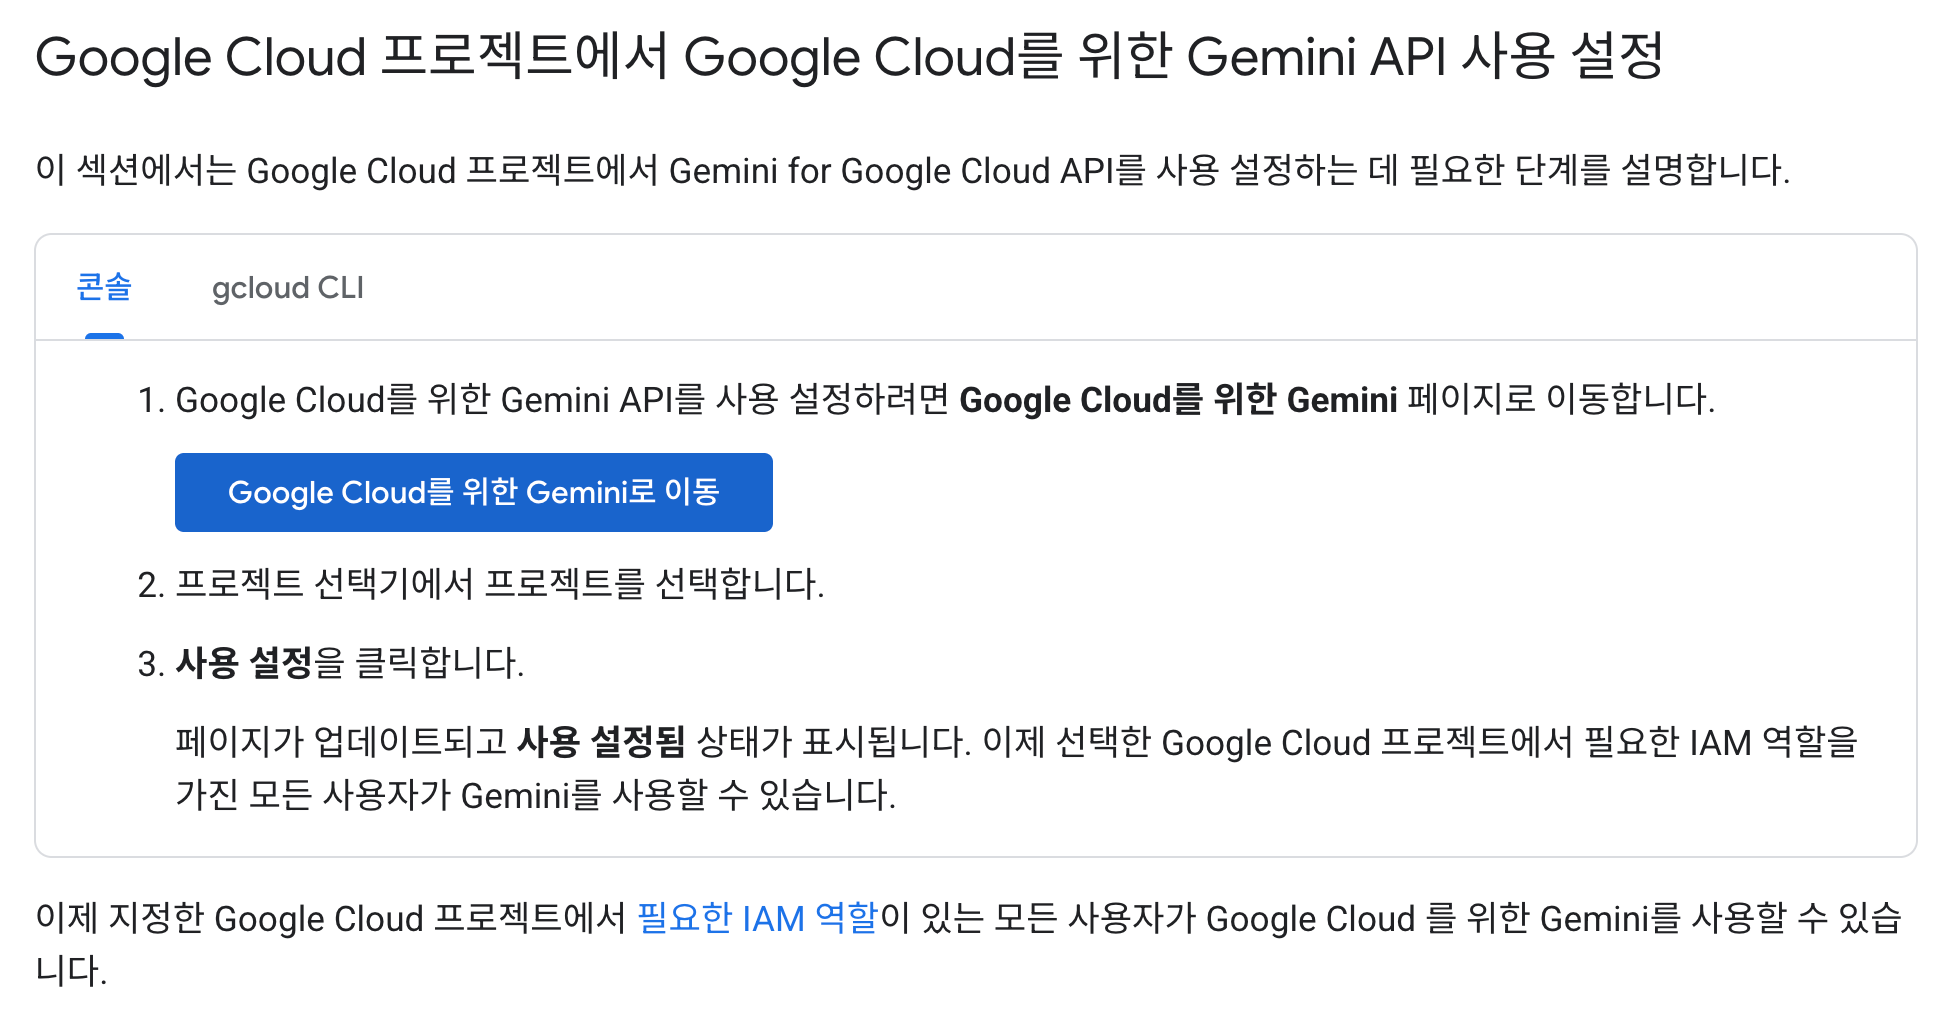Viewport: 1942px width, 1014px height.
Task: Click bold 사용 설정 in step 3
Action: (x=244, y=663)
